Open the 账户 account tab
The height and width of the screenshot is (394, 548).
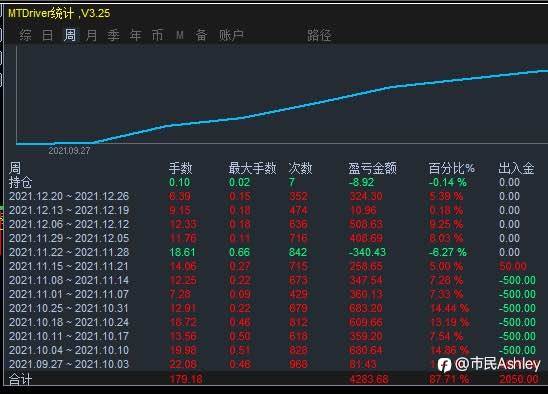click(231, 35)
